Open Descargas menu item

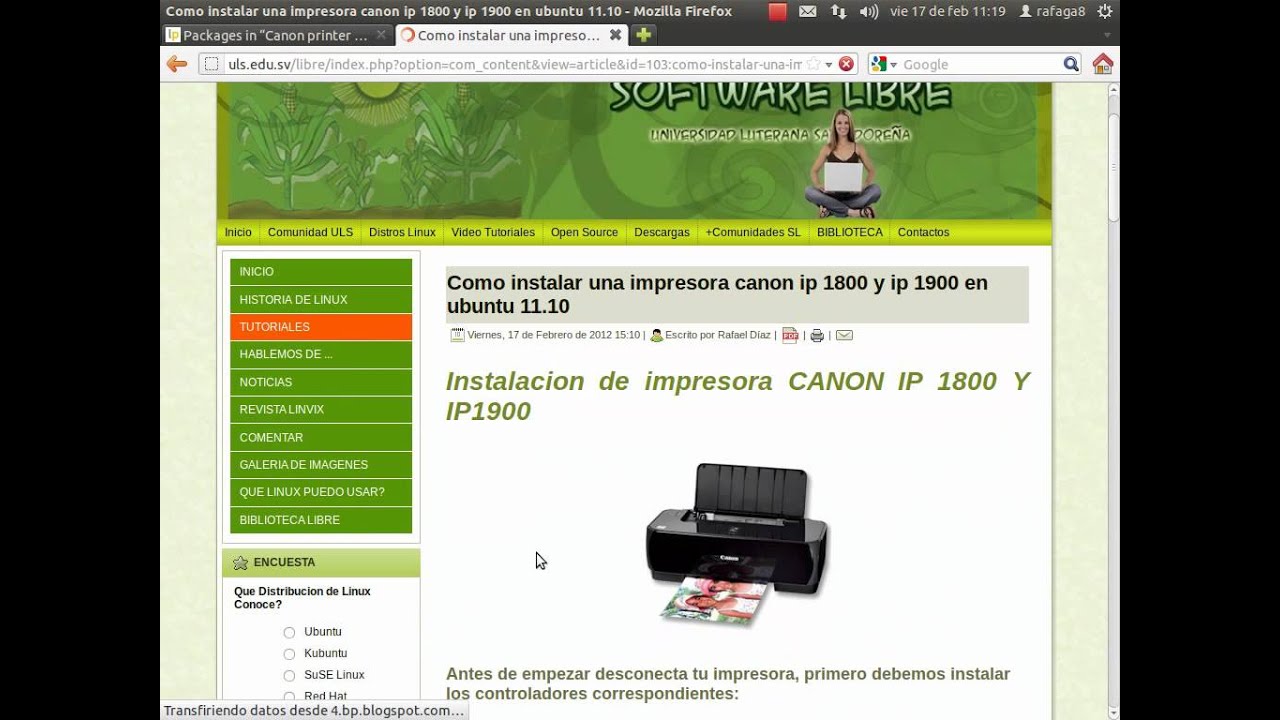pos(662,232)
